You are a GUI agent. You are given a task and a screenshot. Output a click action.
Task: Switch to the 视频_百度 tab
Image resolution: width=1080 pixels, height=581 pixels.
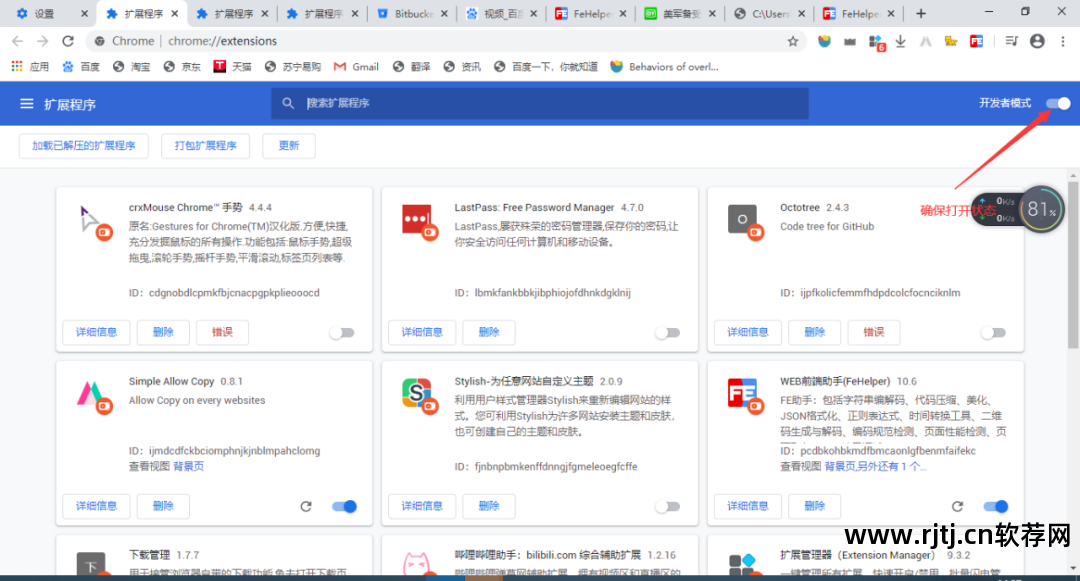(503, 13)
